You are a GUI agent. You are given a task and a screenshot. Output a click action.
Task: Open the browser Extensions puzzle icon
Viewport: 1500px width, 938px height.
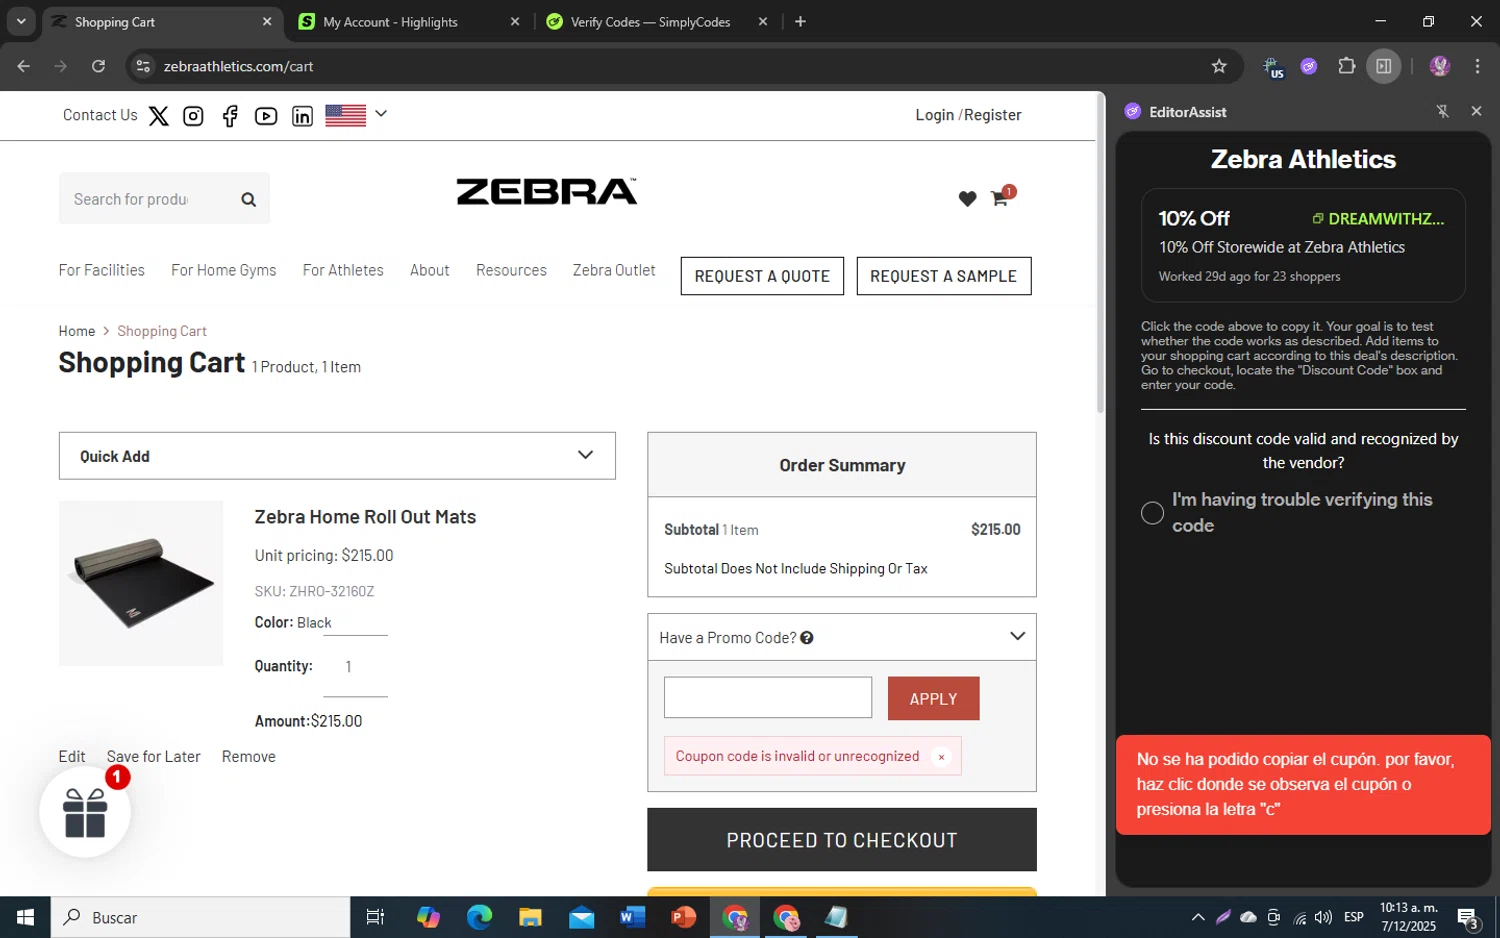[1347, 66]
